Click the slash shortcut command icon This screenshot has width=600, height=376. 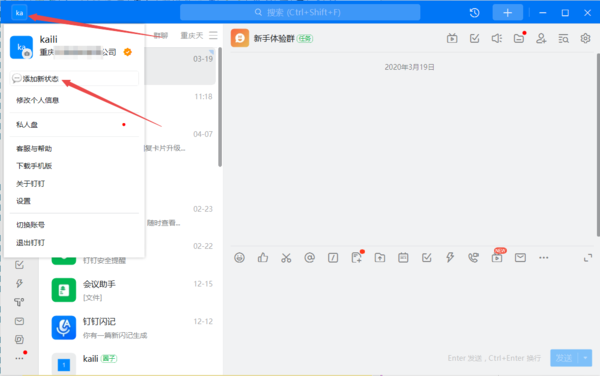coord(333,258)
